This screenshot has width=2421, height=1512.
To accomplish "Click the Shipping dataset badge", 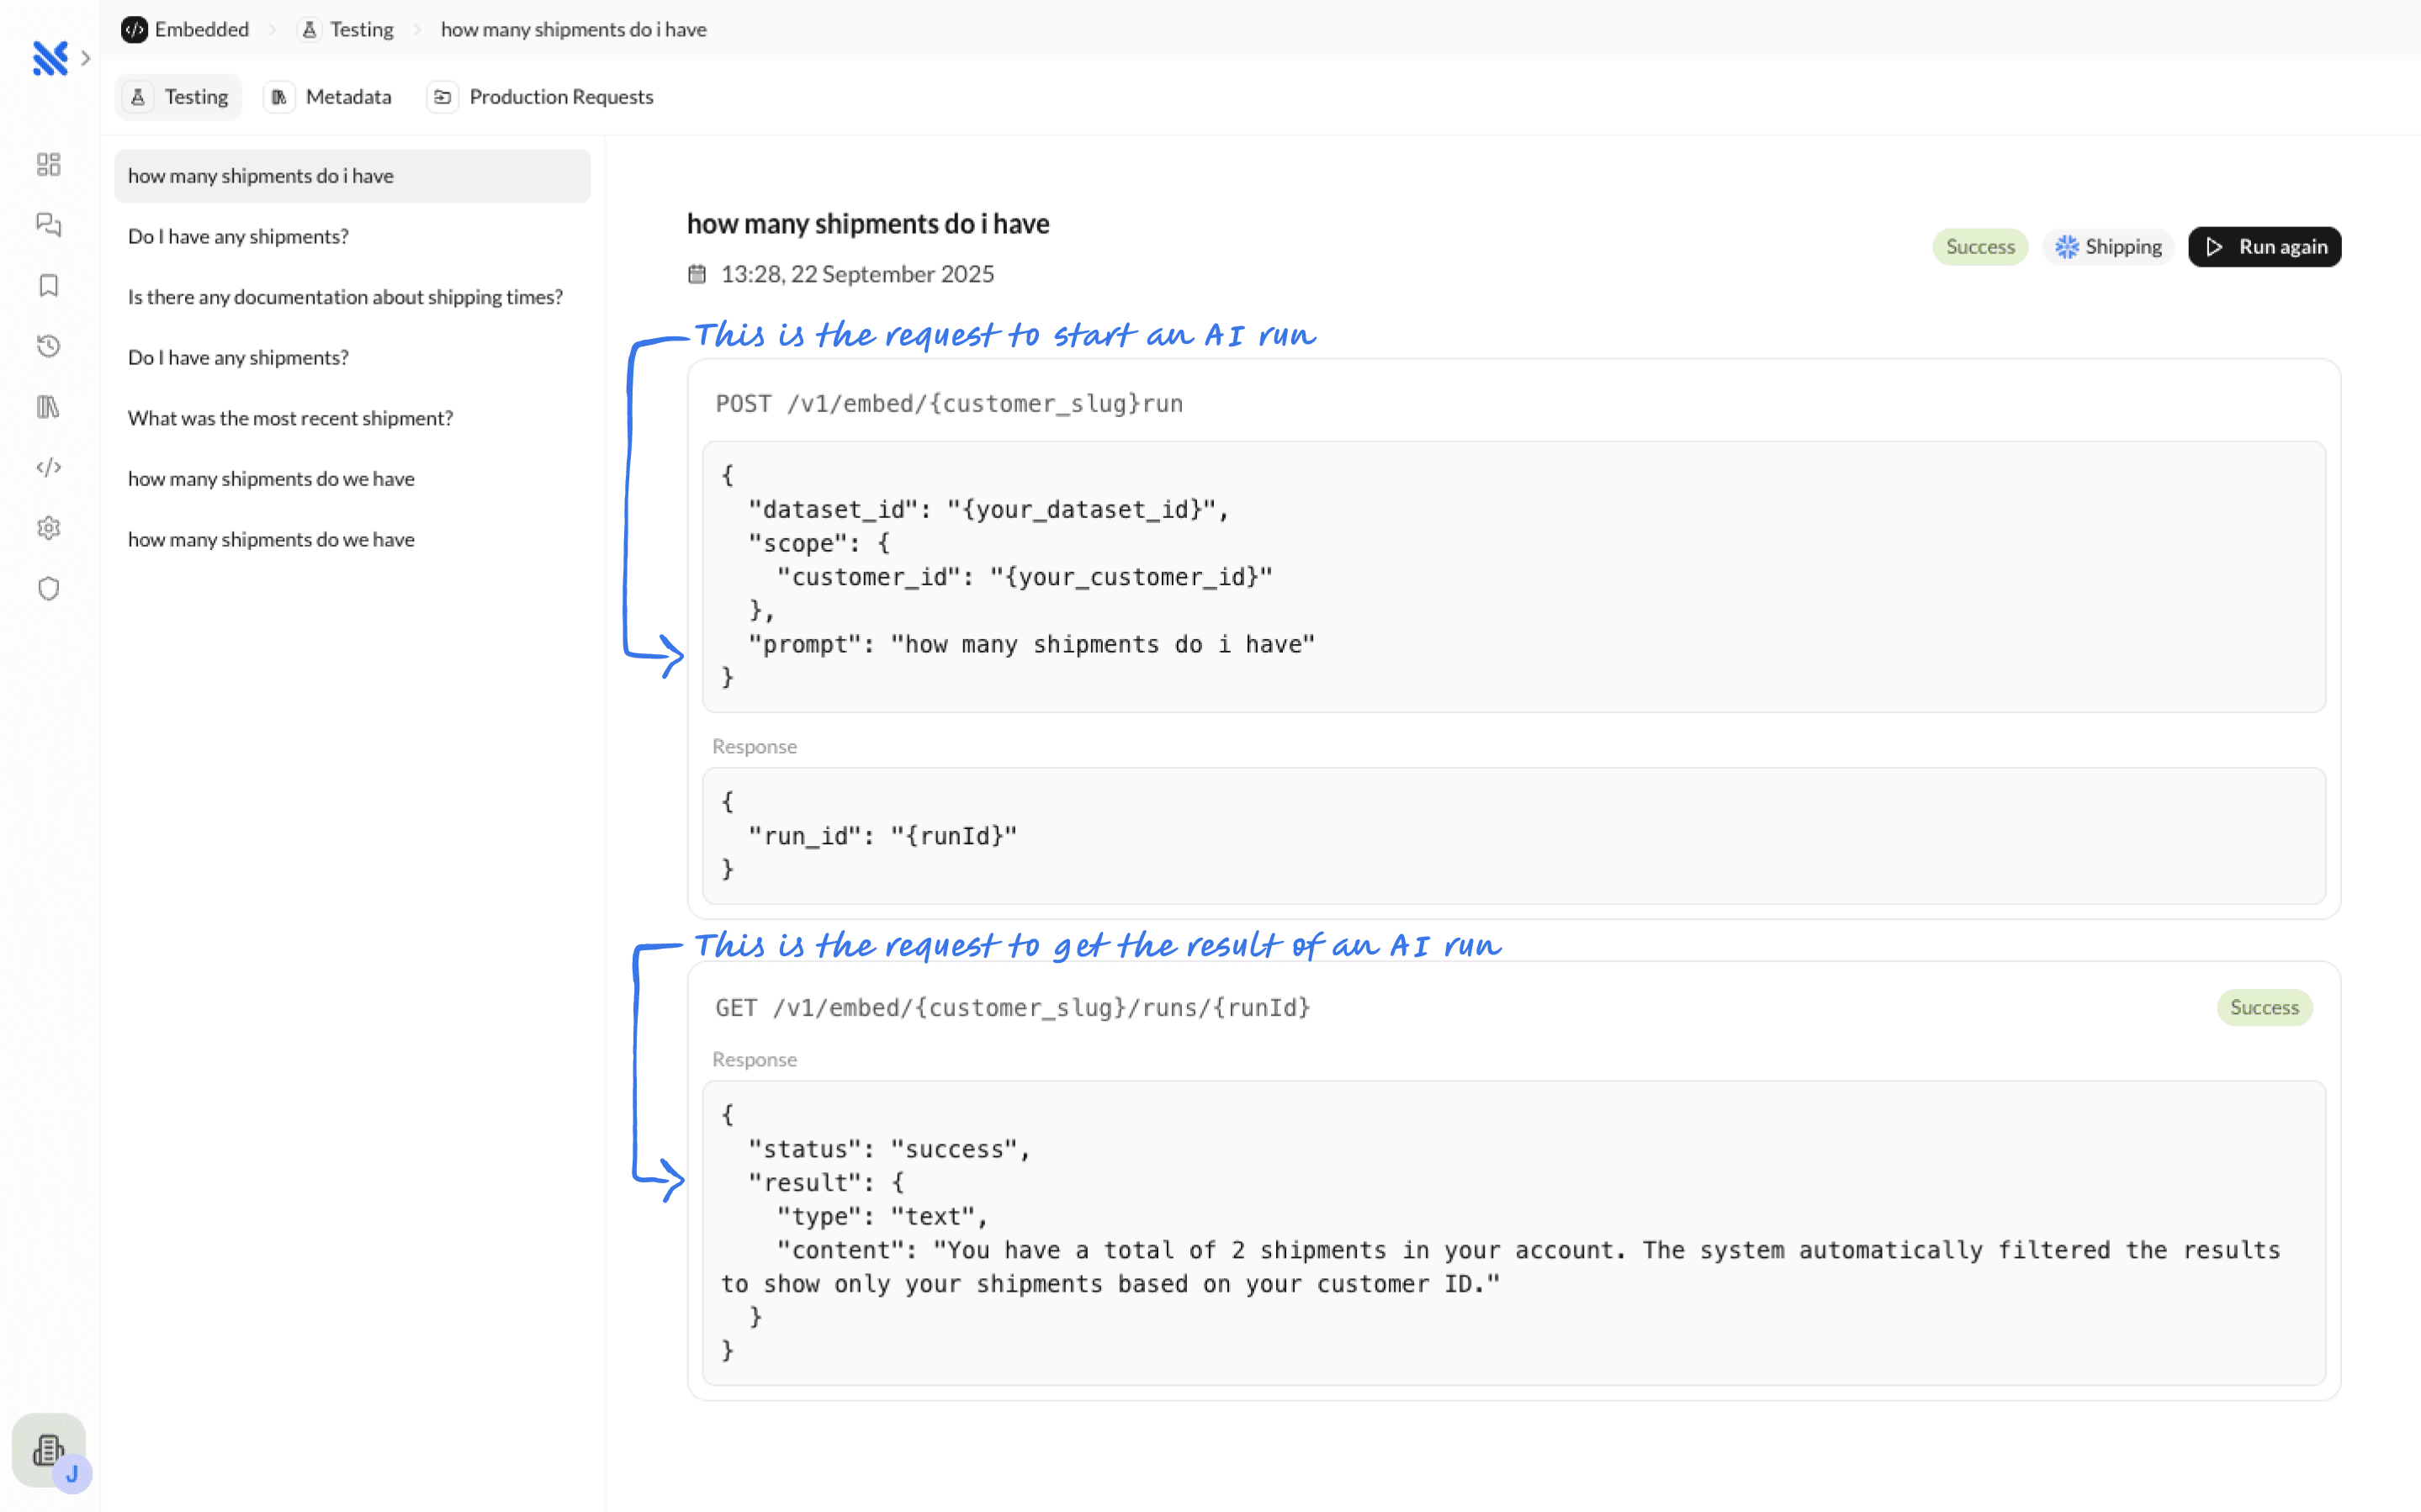I will tap(2108, 247).
